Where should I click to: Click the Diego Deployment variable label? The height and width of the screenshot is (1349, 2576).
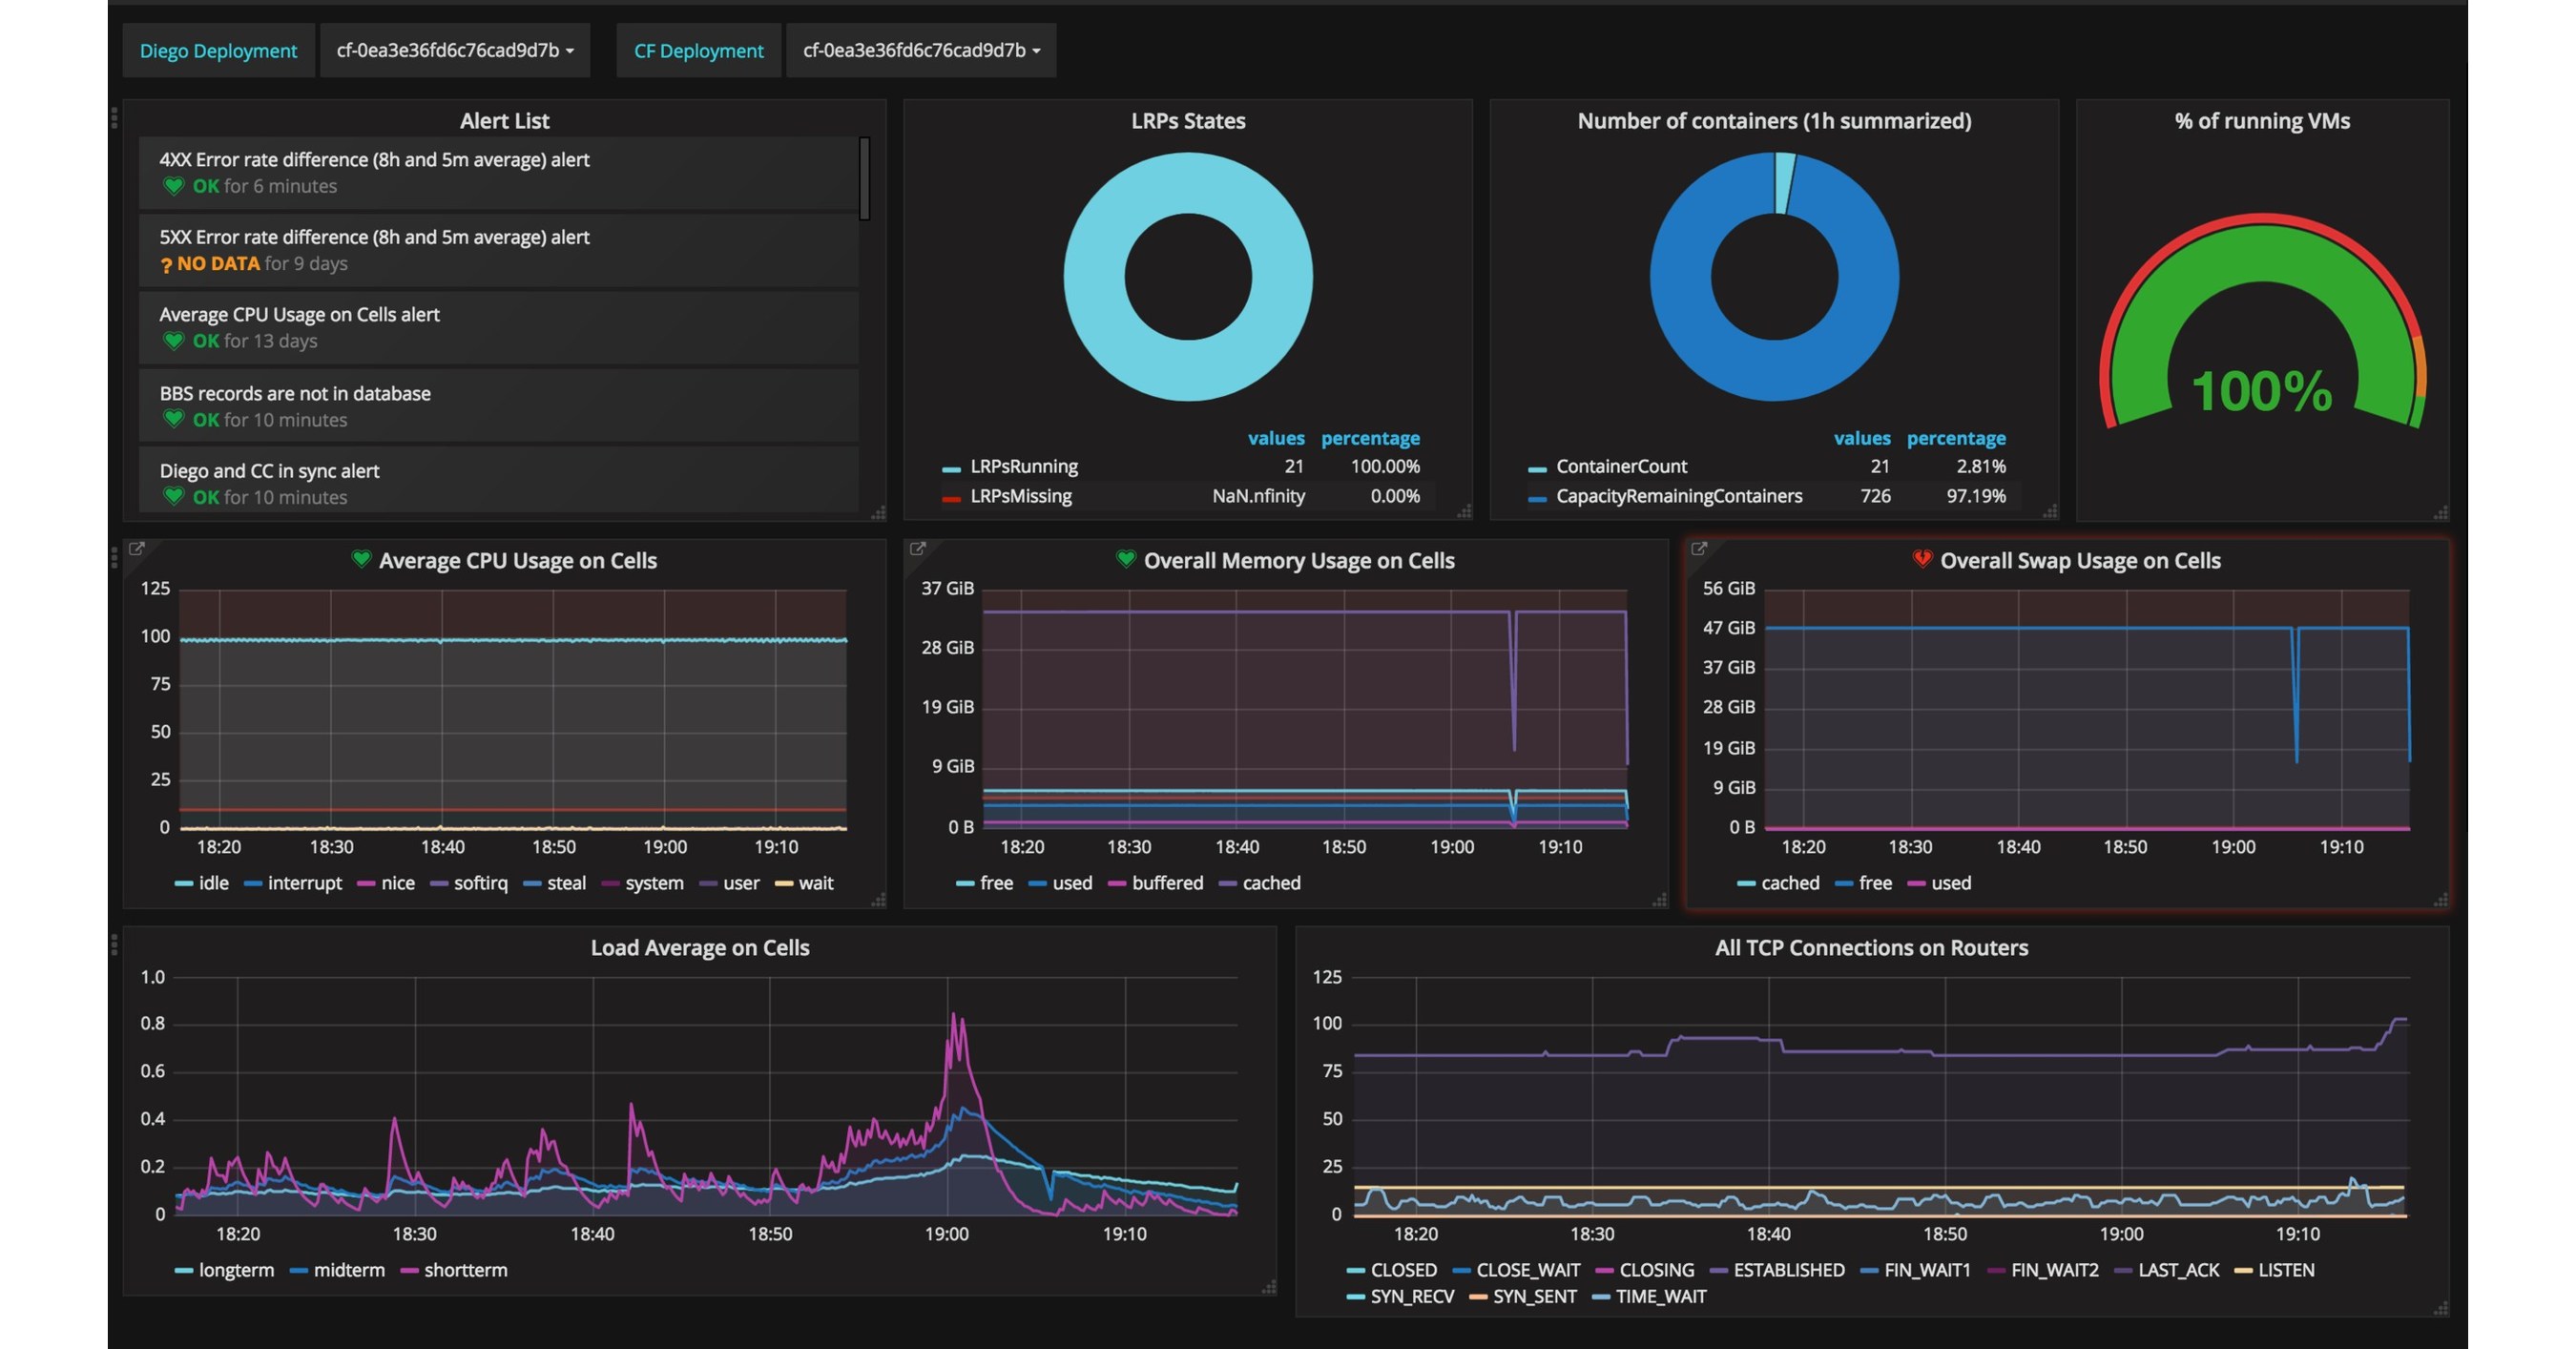[218, 50]
